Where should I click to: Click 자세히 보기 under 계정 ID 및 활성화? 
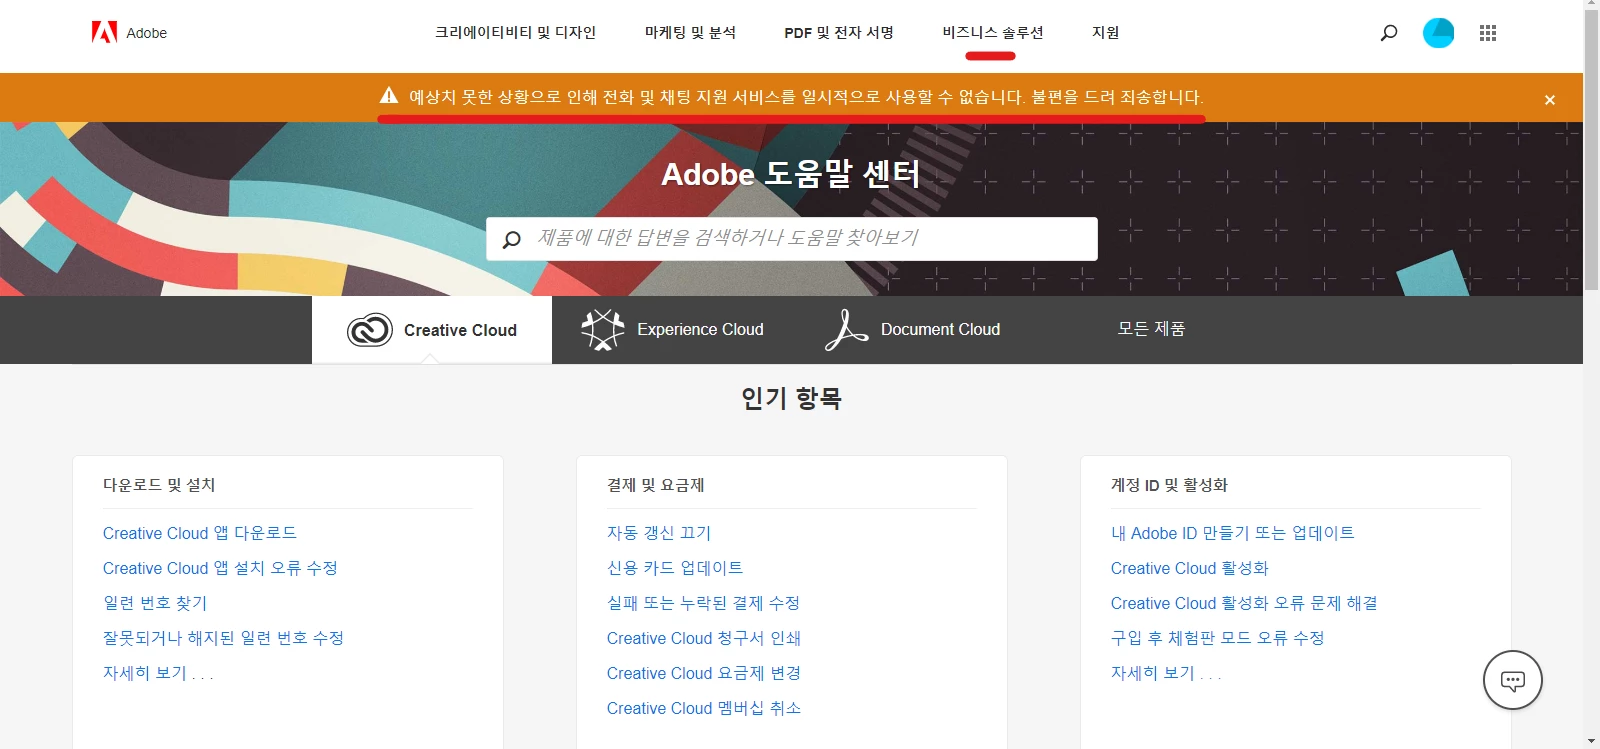[1166, 673]
